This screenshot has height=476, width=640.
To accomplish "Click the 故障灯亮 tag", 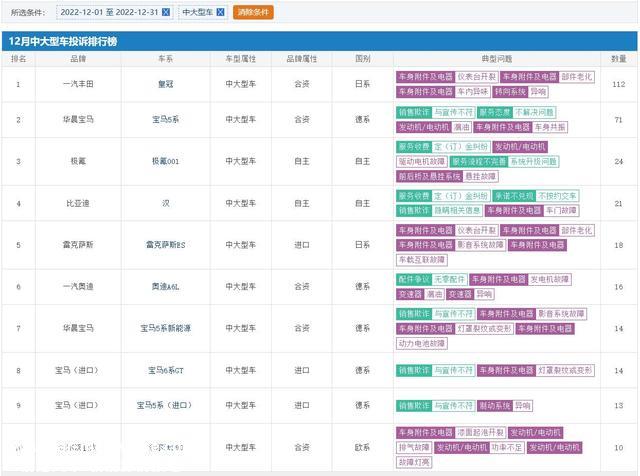I will tap(414, 463).
